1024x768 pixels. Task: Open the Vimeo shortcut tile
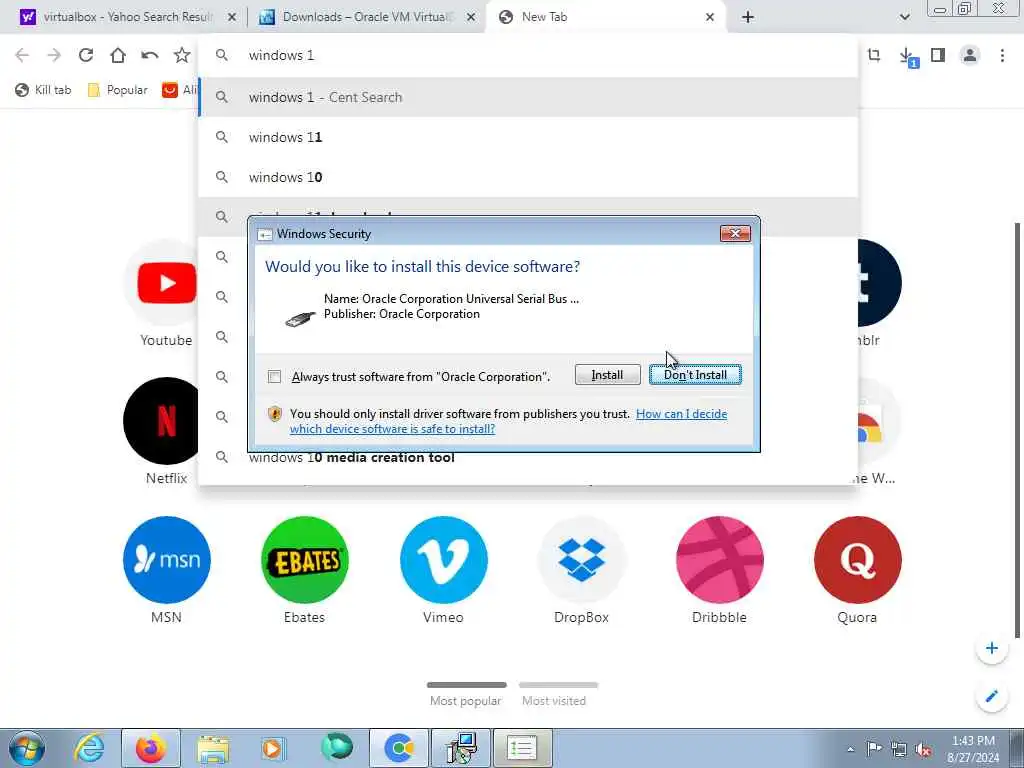443,560
